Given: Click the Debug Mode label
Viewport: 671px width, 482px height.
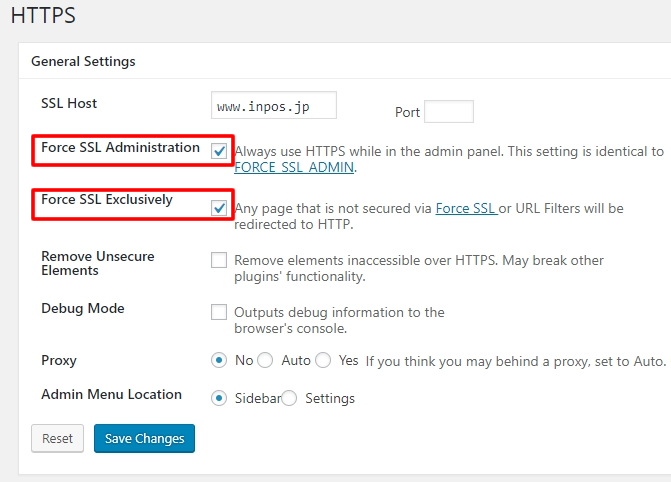Looking at the screenshot, I should click(x=83, y=308).
